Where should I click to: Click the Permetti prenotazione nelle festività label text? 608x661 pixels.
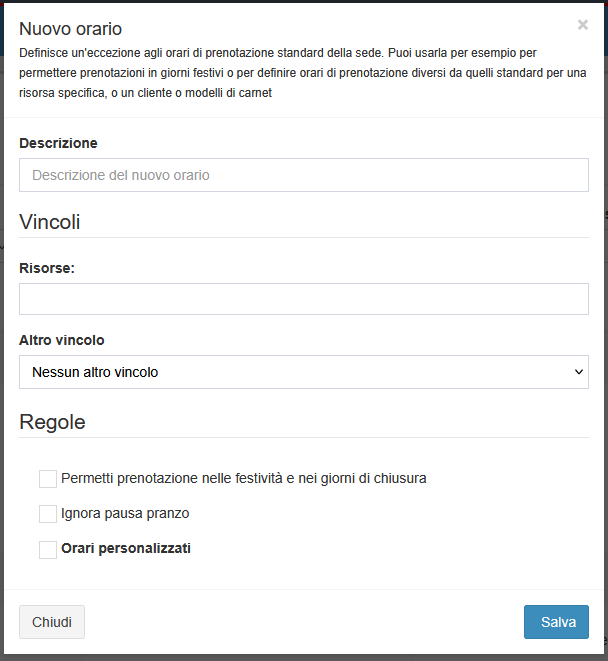click(244, 478)
